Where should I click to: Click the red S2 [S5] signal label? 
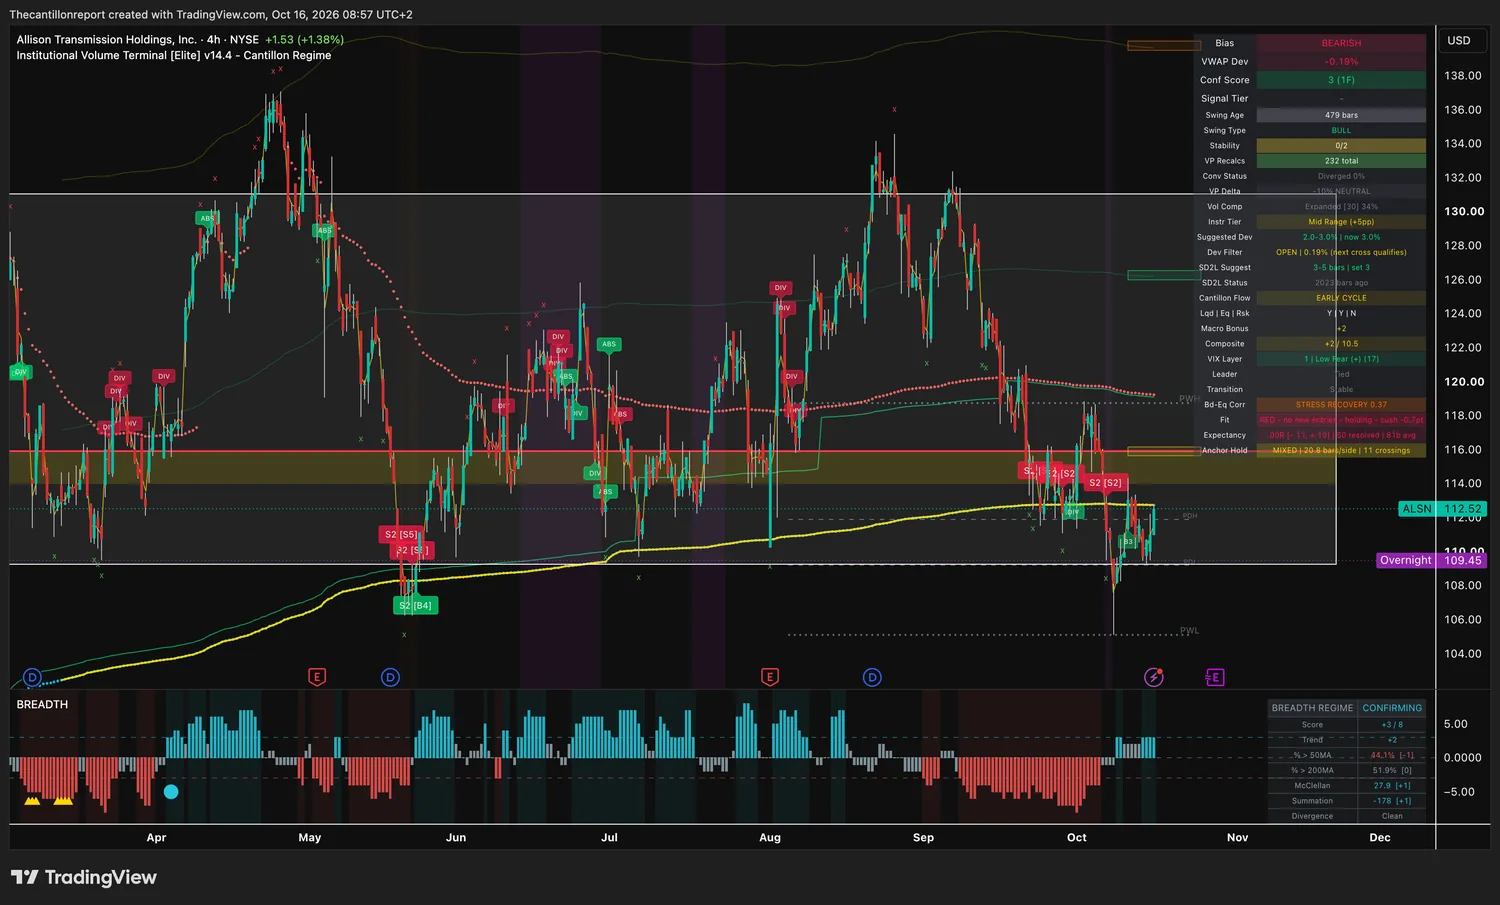point(401,534)
